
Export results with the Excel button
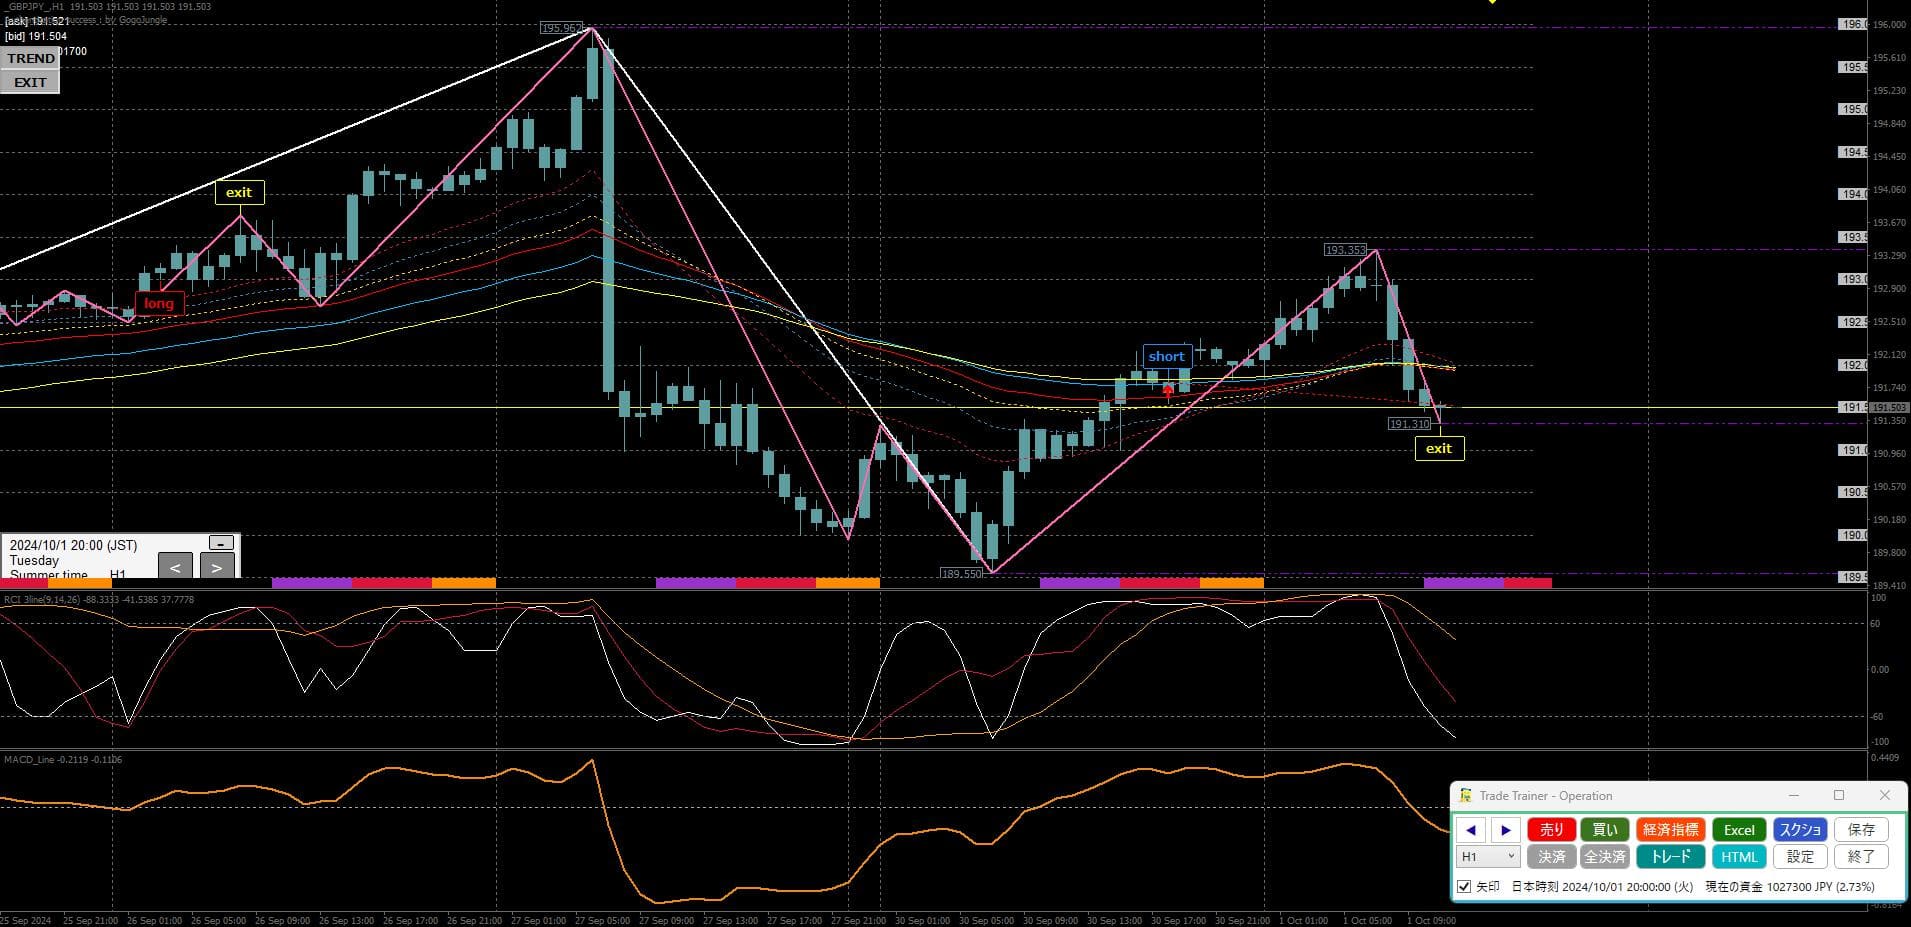(1738, 830)
